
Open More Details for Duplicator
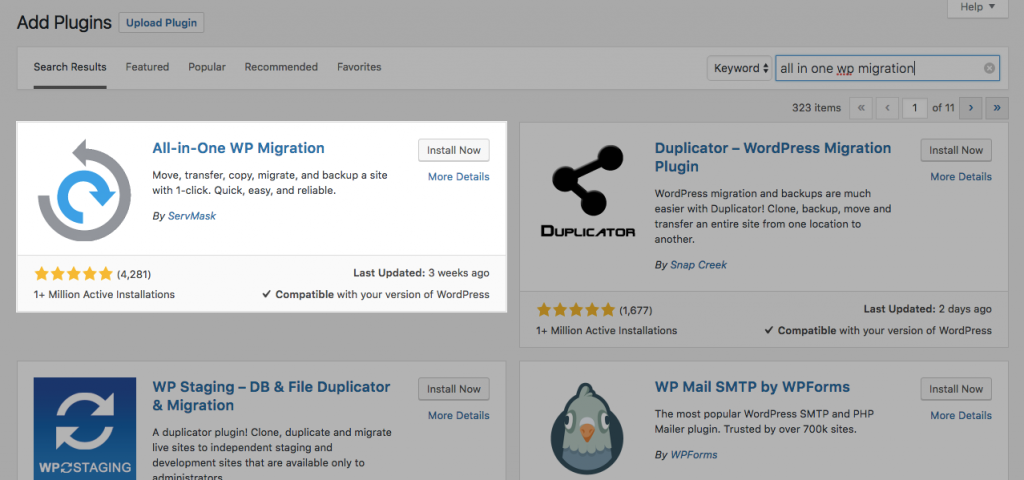tap(961, 176)
